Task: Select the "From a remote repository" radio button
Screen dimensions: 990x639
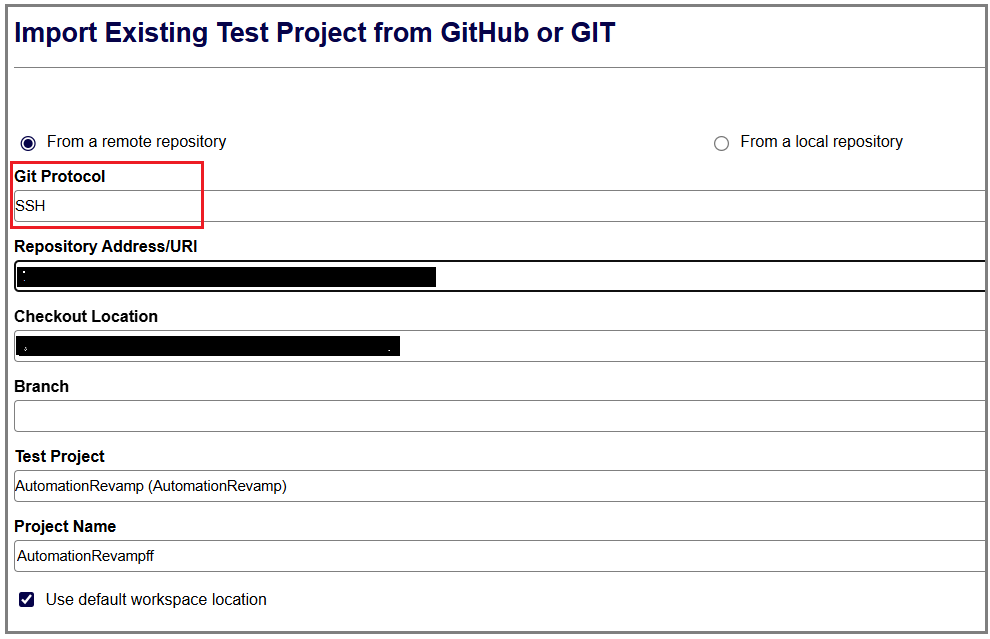Action: (28, 142)
